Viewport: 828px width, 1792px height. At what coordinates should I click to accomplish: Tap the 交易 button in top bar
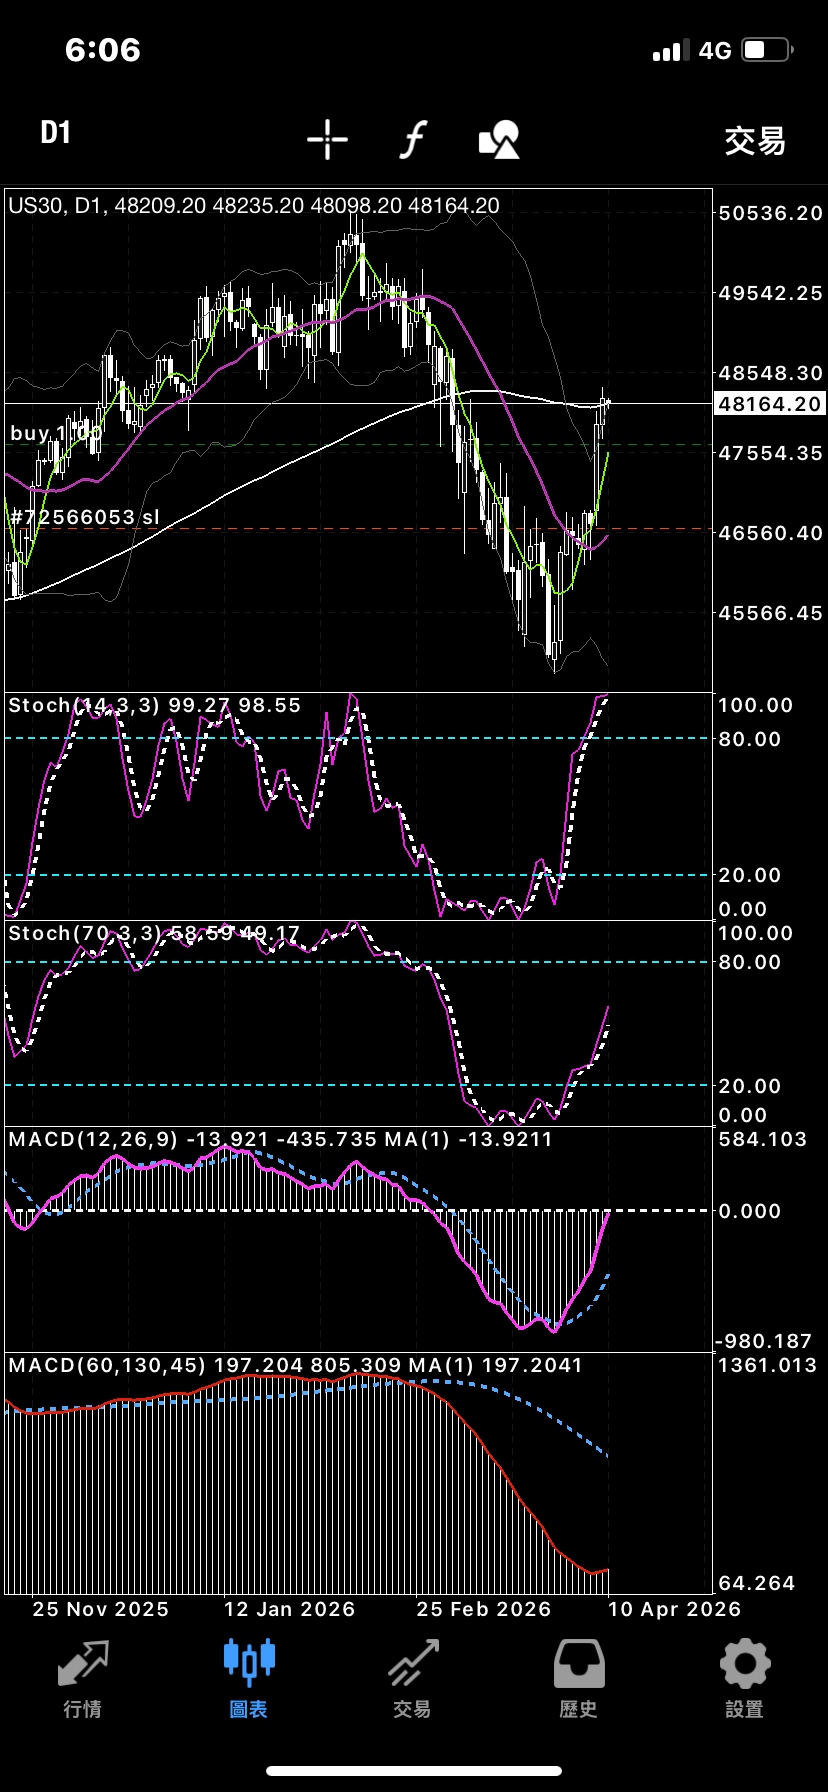tap(755, 141)
